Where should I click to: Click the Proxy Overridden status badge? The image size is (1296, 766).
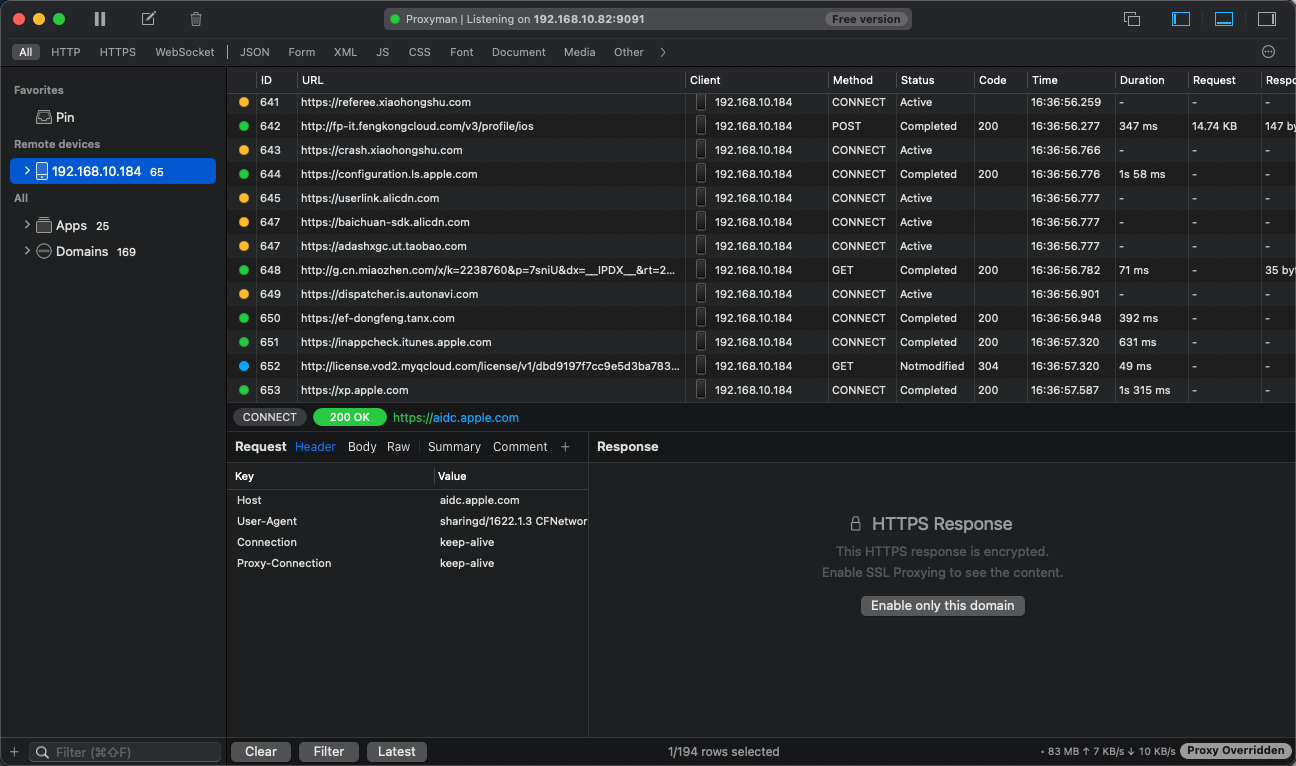(1236, 751)
